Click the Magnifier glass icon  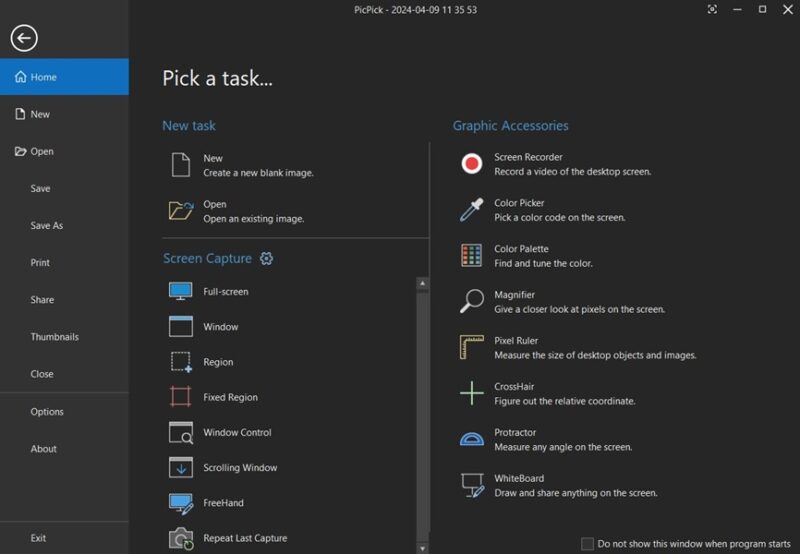471,301
